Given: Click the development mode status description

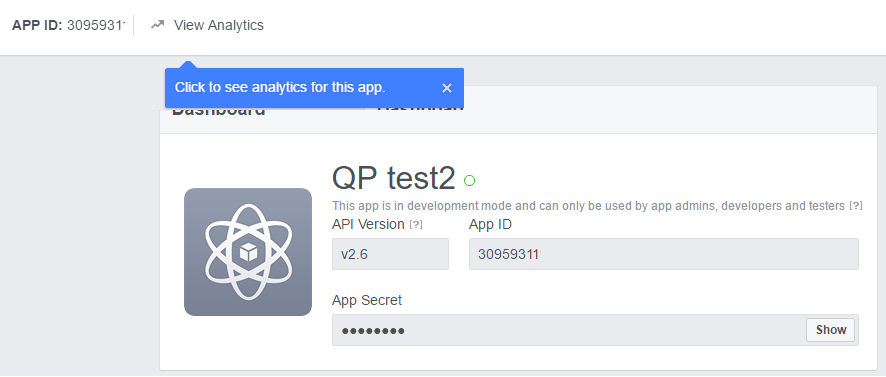Looking at the screenshot, I should pyautogui.click(x=588, y=206).
